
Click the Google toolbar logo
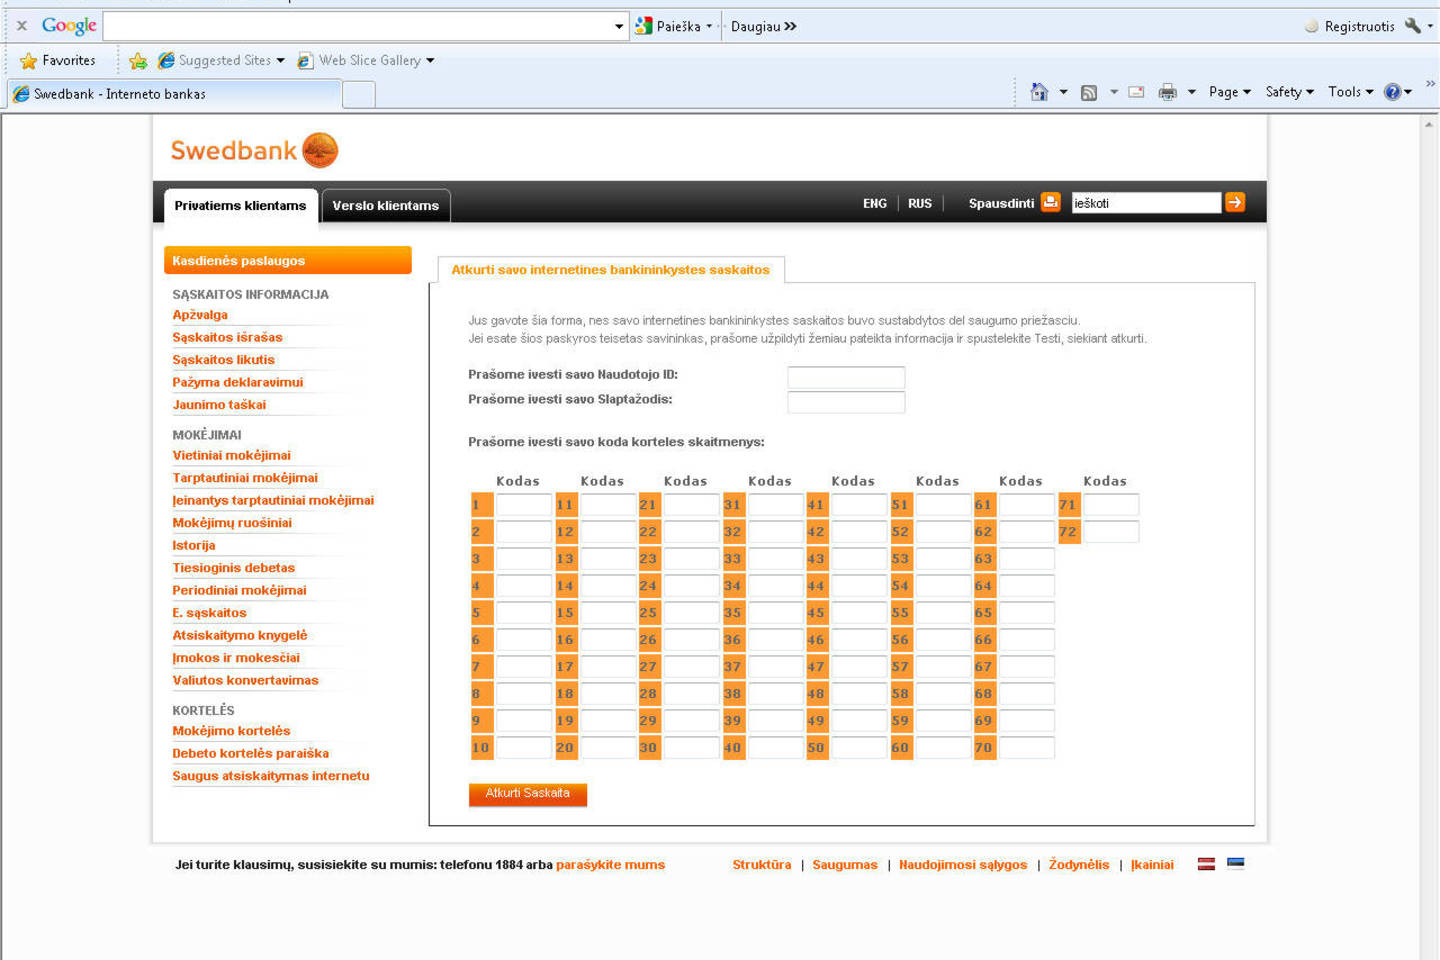[69, 26]
